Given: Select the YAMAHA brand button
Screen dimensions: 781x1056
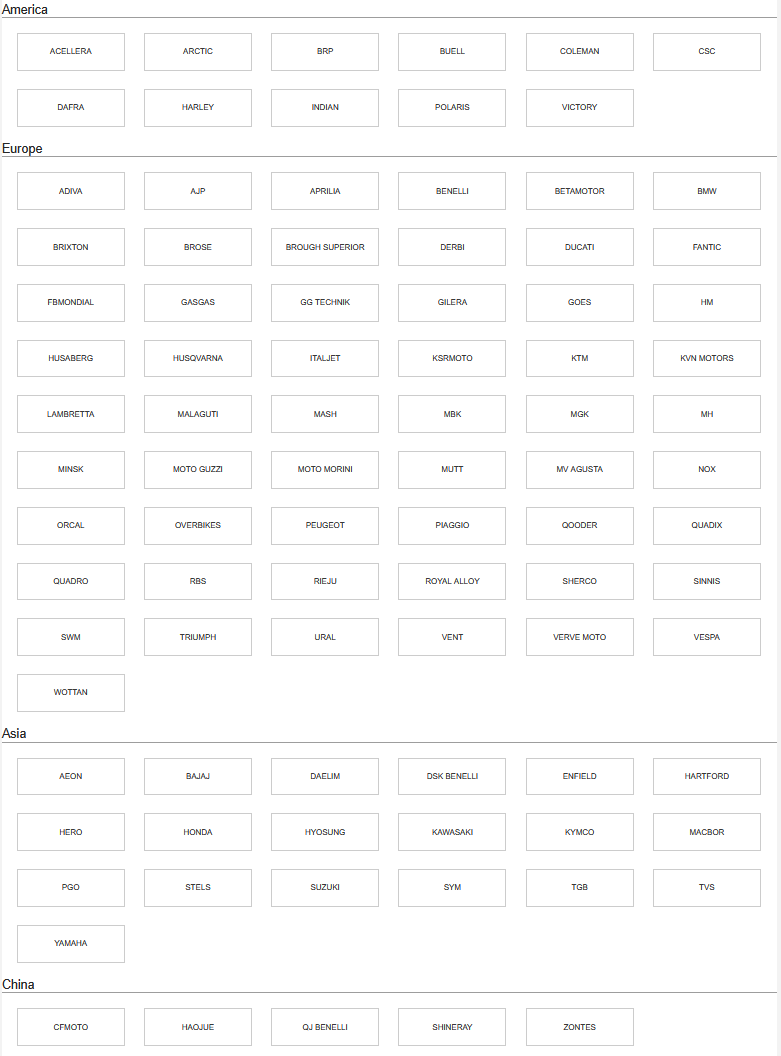Looking at the screenshot, I should coord(71,944).
